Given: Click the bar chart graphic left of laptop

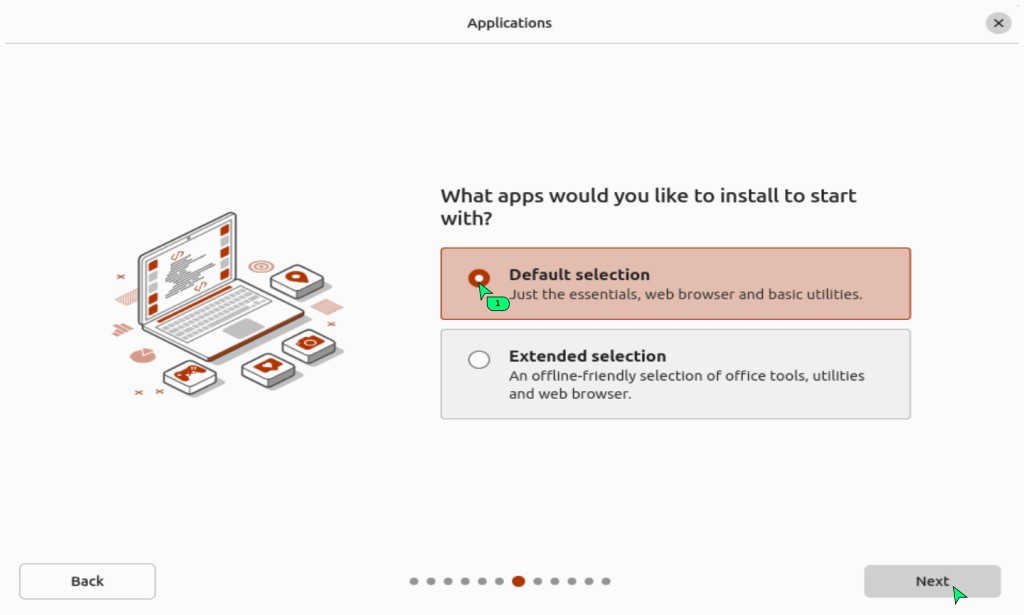Looking at the screenshot, I should (122, 328).
